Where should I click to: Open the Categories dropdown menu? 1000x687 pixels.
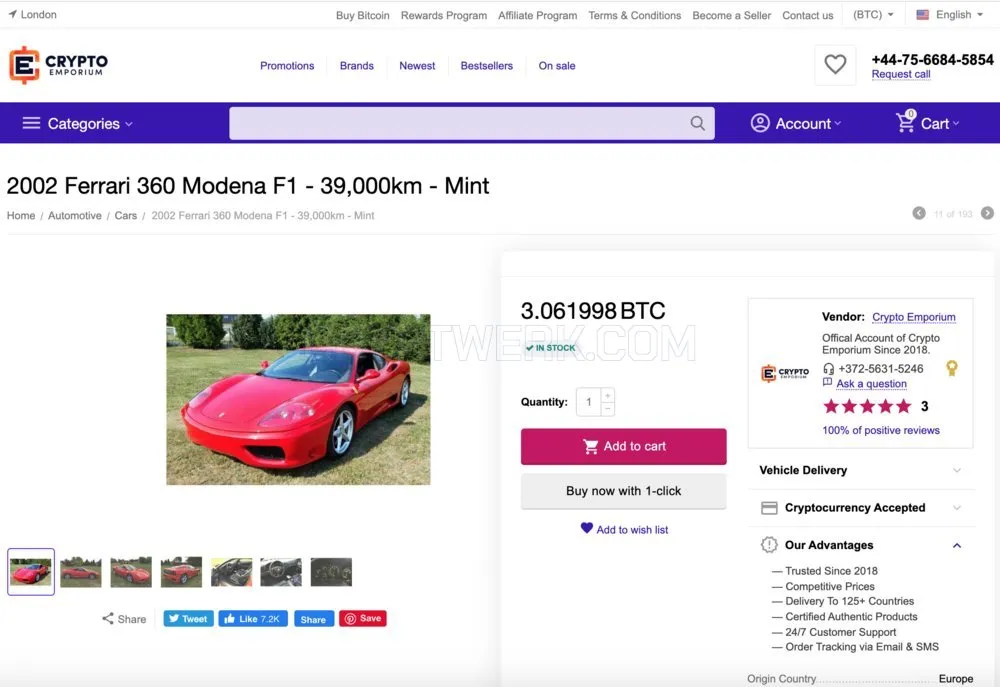point(77,124)
